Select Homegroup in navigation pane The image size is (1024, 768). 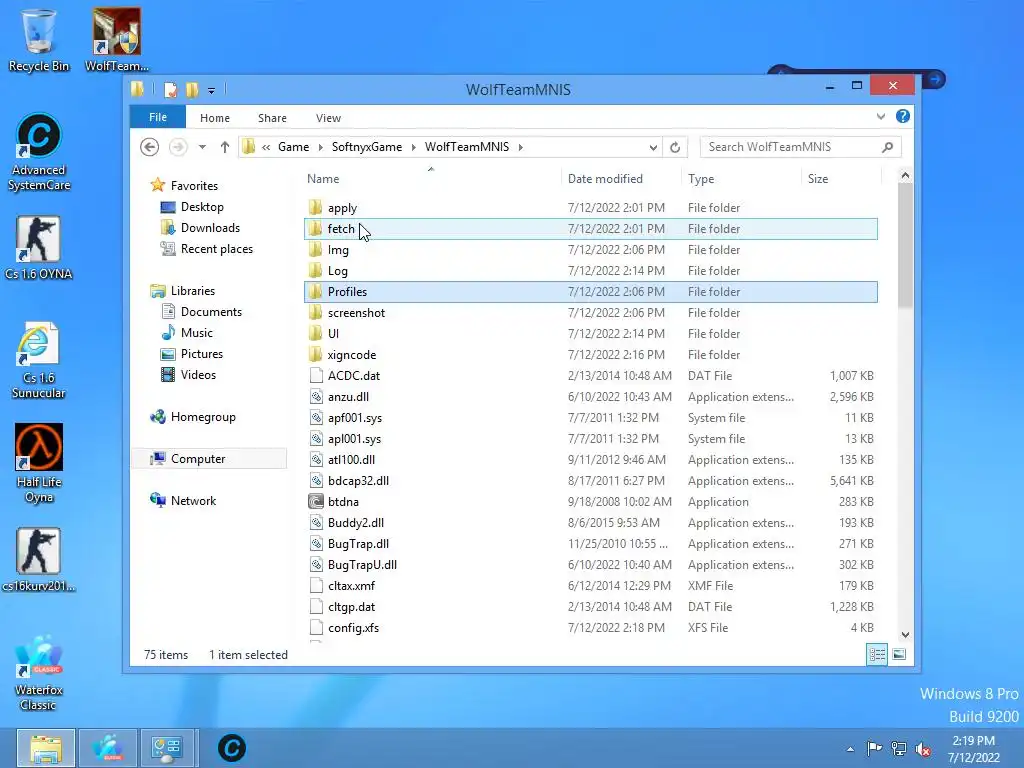point(202,417)
